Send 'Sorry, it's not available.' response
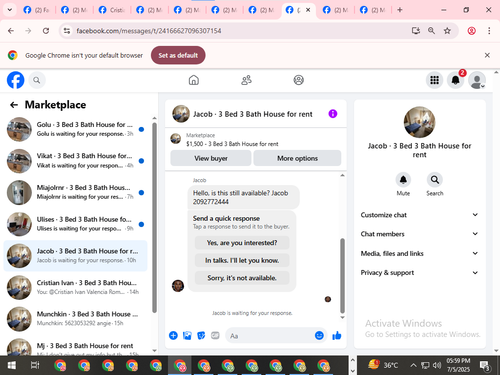This screenshot has height=375, width=500. coord(242,278)
